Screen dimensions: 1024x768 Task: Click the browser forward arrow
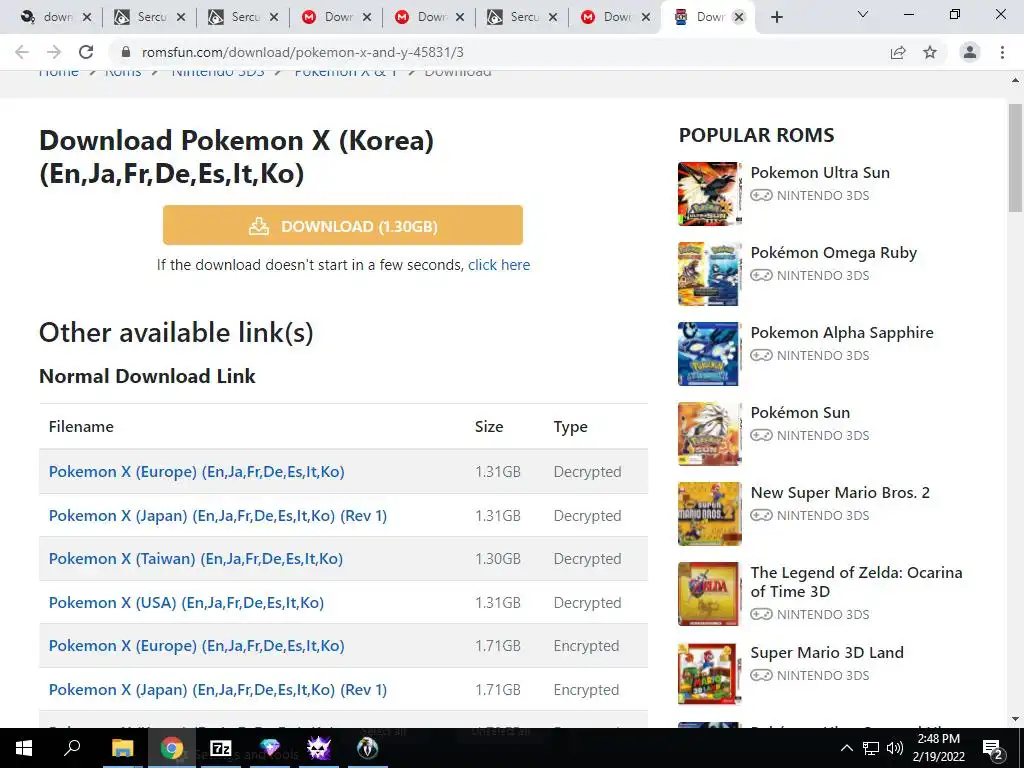(54, 52)
